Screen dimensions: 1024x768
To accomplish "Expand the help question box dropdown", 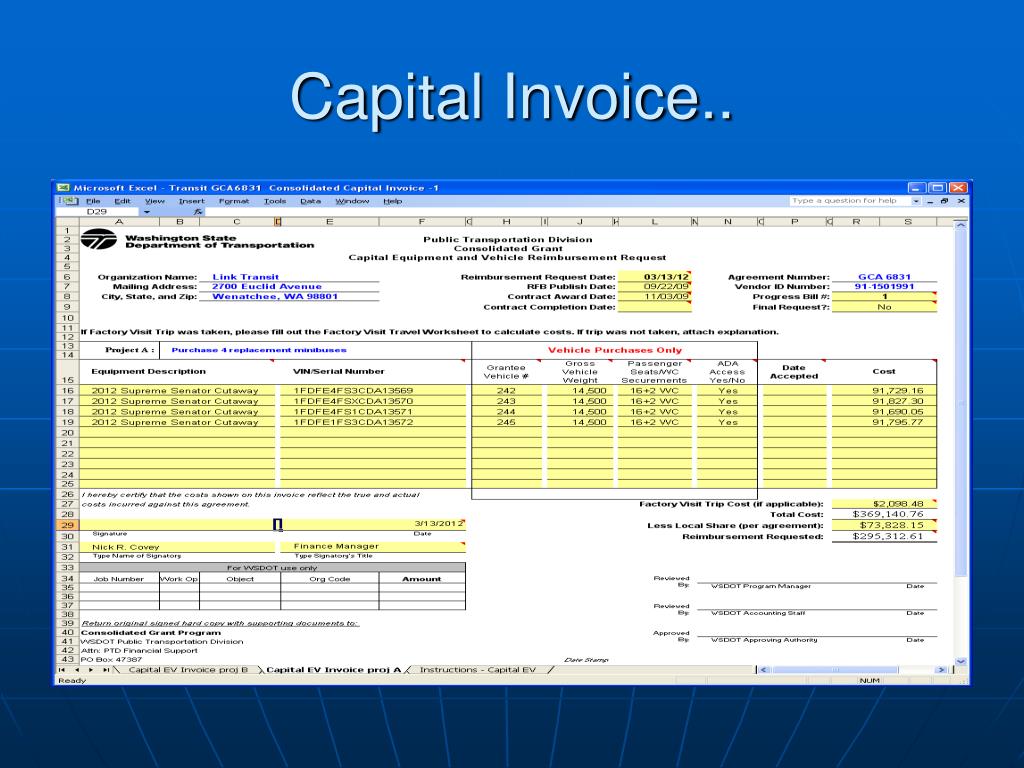I will (916, 201).
